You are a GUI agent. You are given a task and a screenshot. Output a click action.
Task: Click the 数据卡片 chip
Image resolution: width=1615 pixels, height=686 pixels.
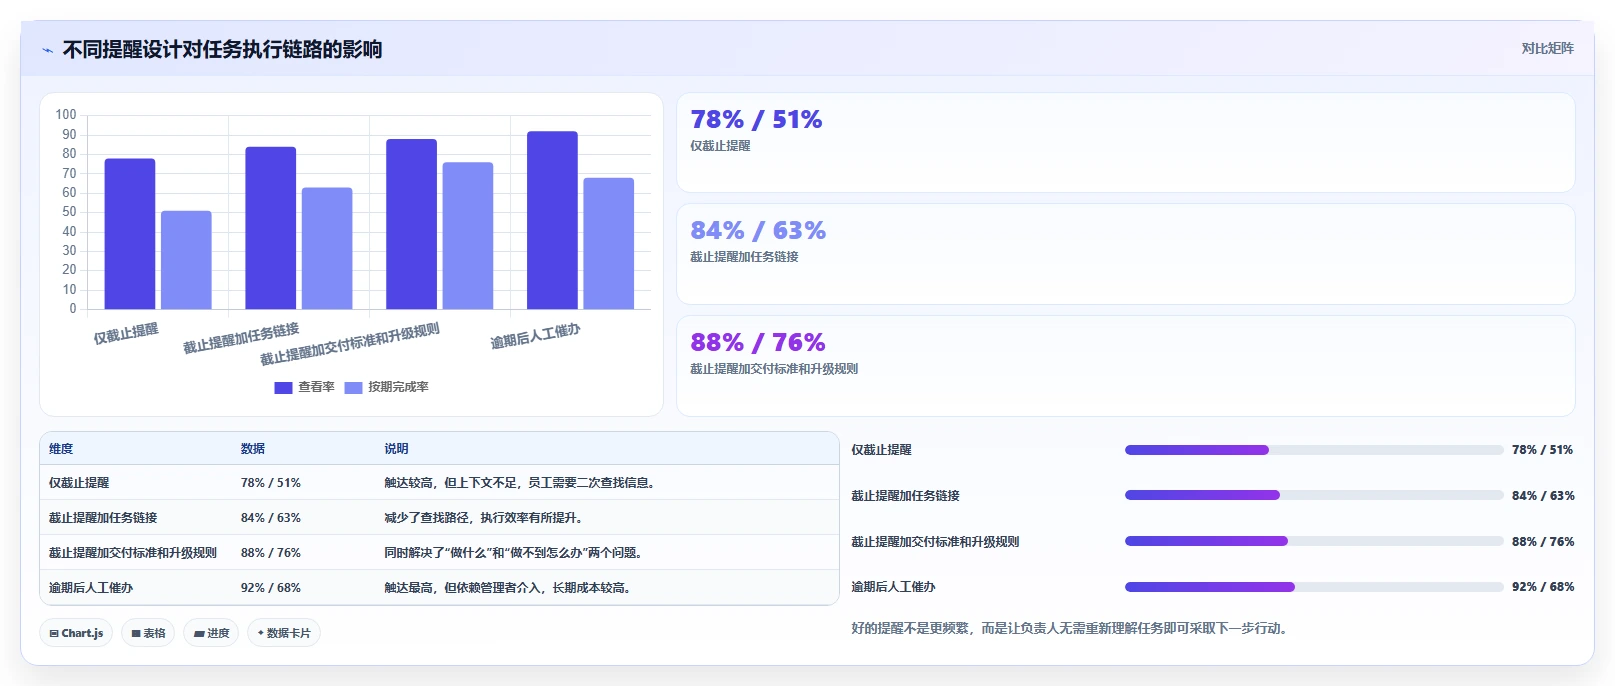[284, 633]
